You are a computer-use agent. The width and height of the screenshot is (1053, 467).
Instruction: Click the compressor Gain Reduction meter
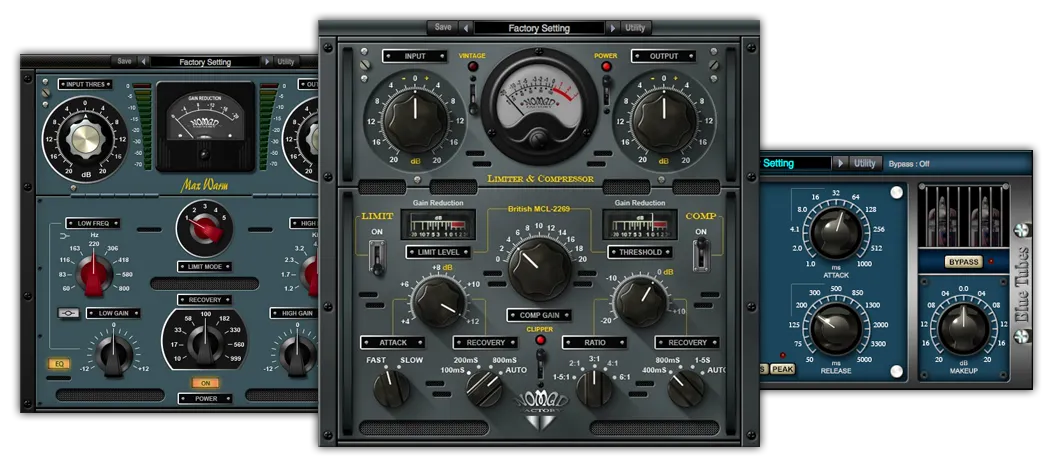point(639,224)
